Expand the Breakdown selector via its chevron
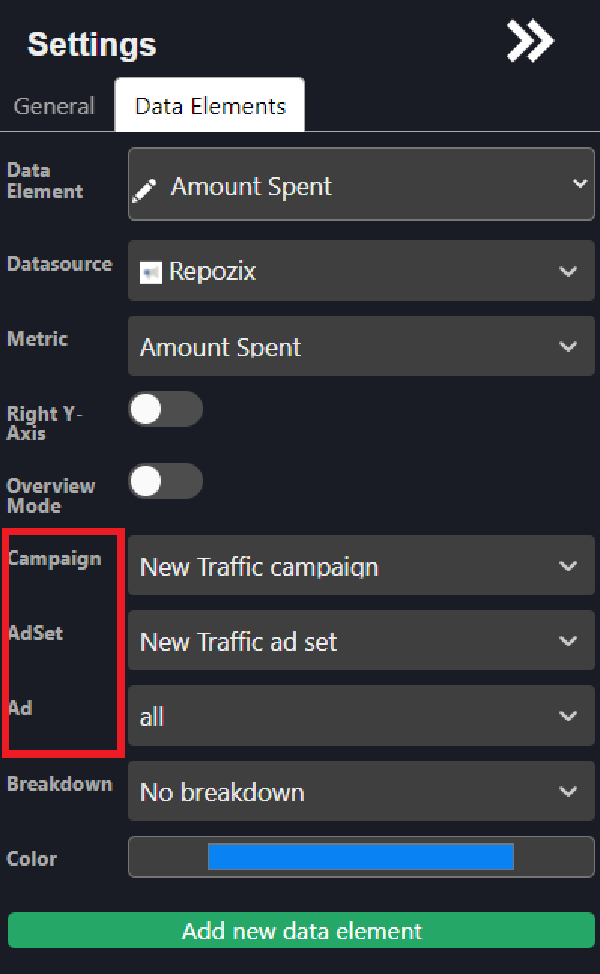The width and height of the screenshot is (600, 974). coord(568,790)
